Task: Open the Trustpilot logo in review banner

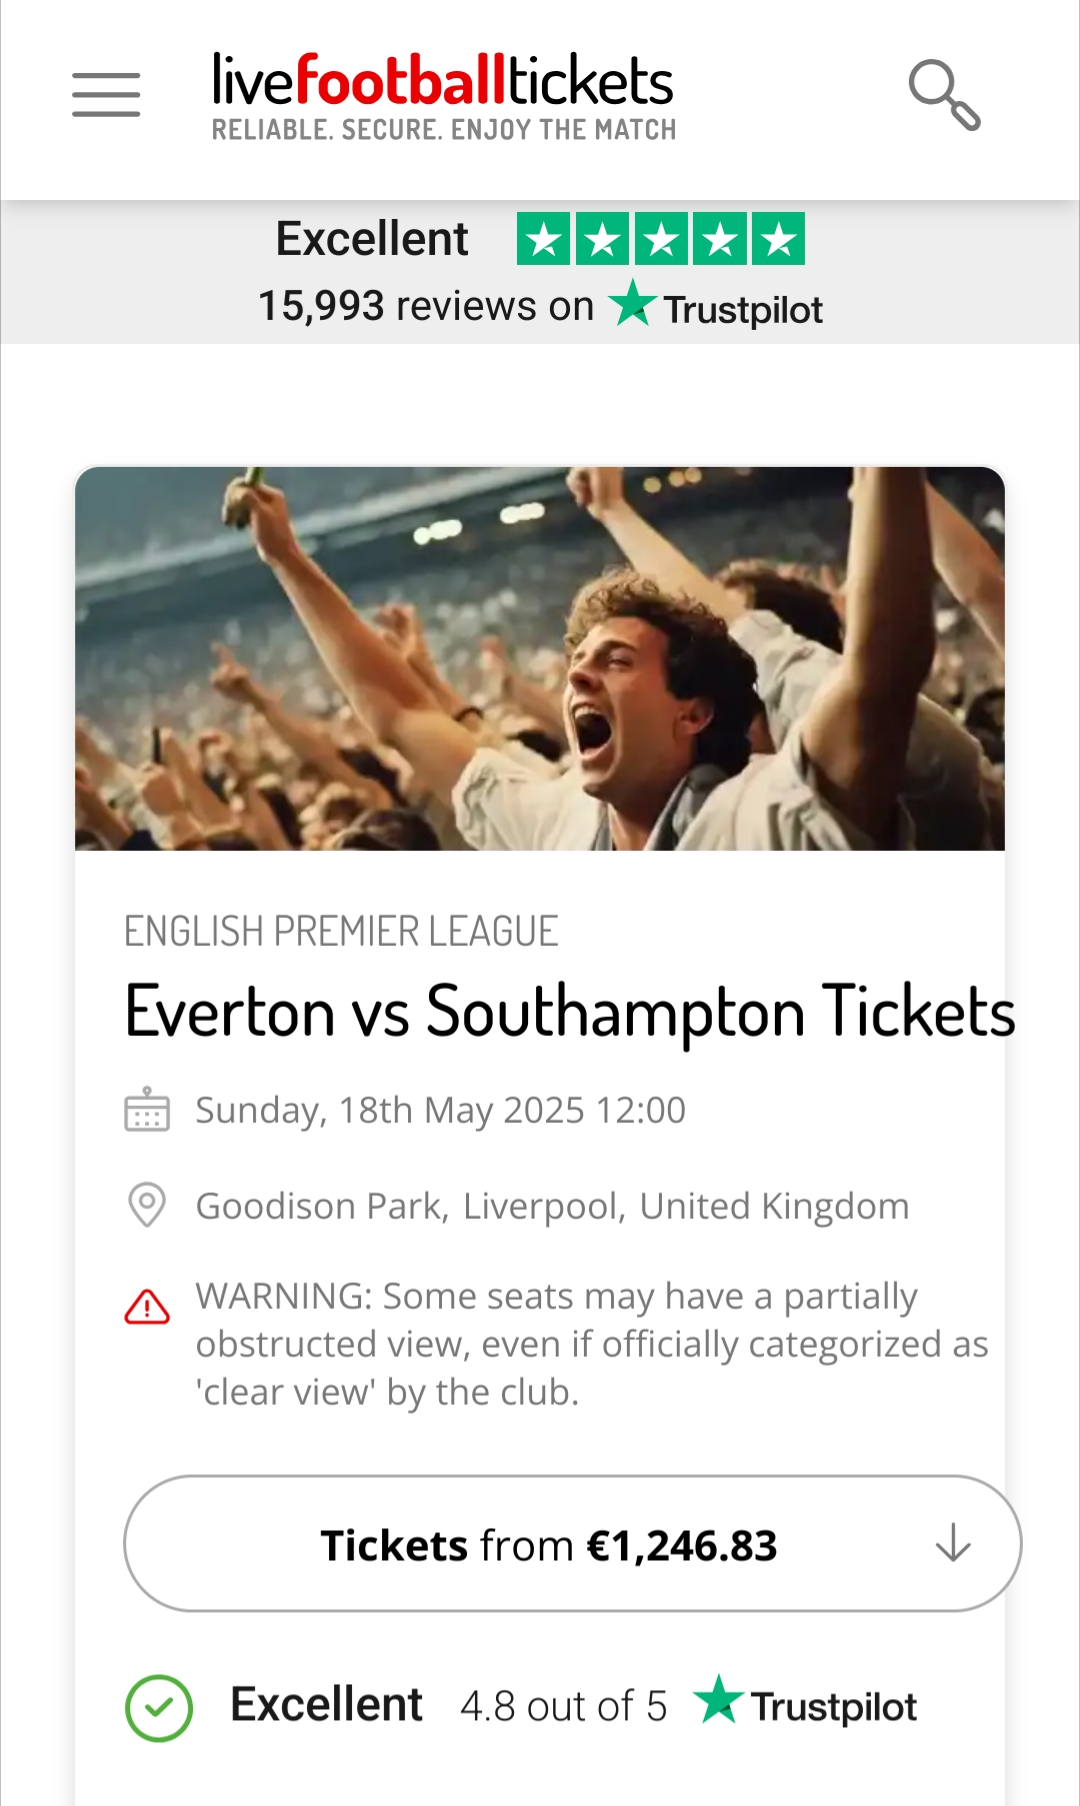Action: click(x=716, y=306)
